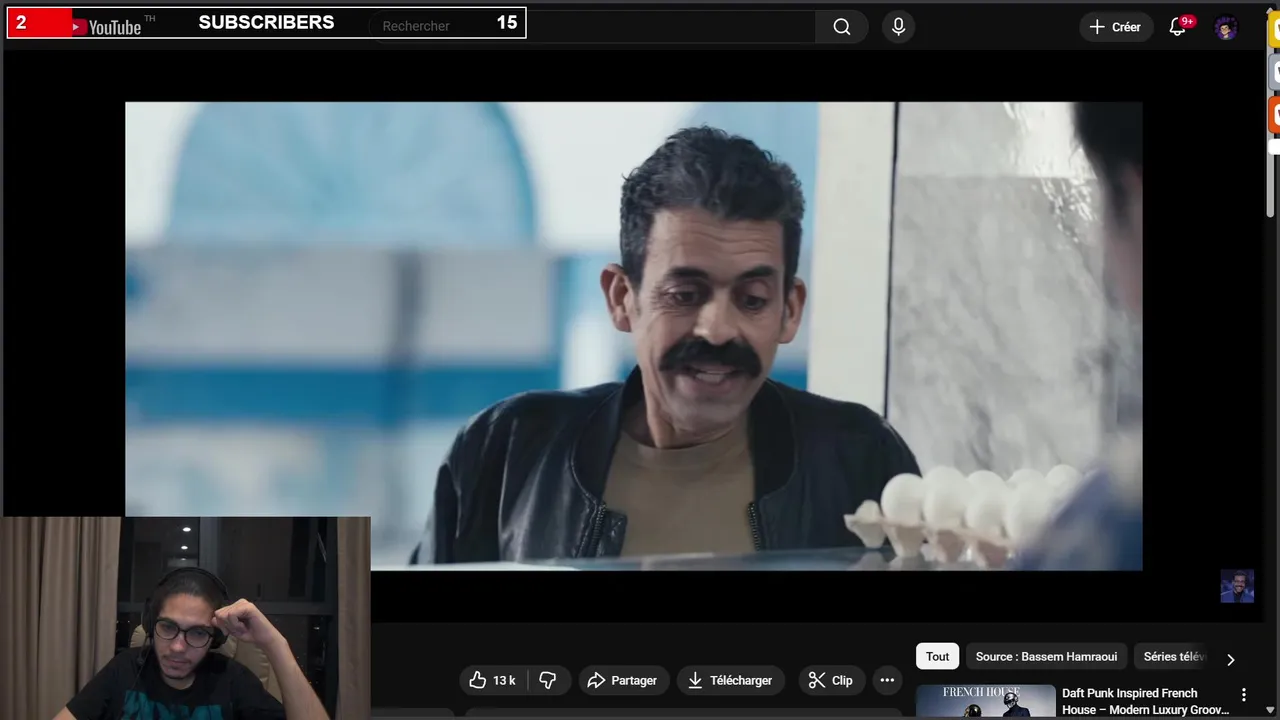Open options menu for Daft Punk video

(1244, 694)
